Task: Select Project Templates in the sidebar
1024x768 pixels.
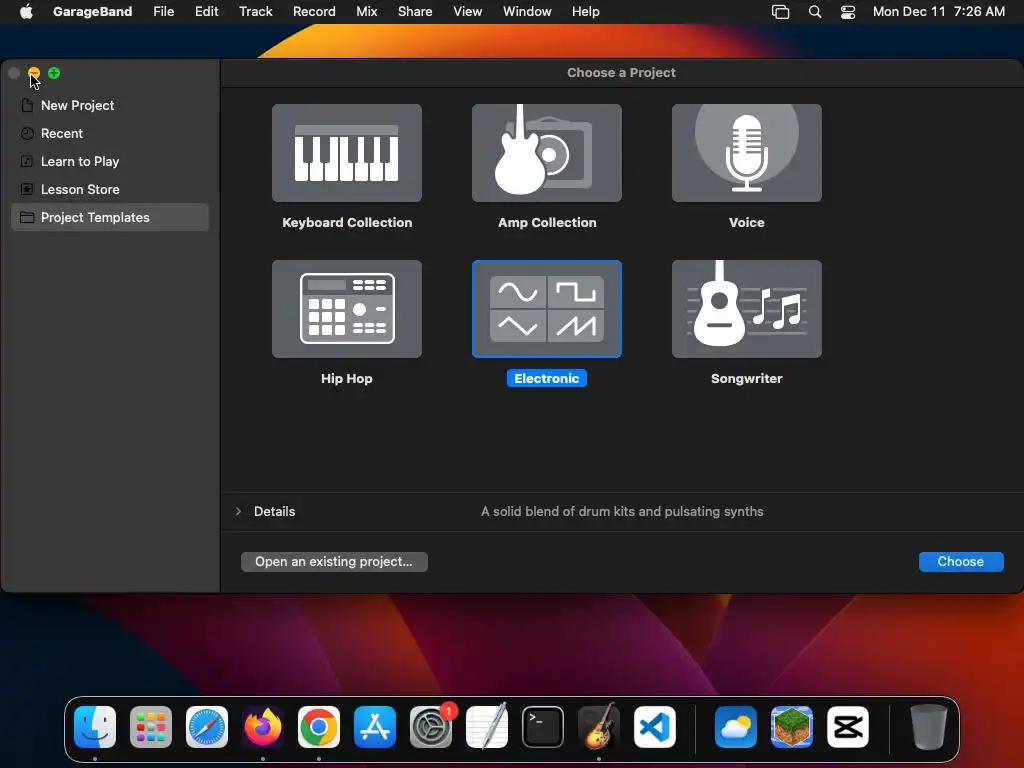Action: pyautogui.click(x=110, y=217)
